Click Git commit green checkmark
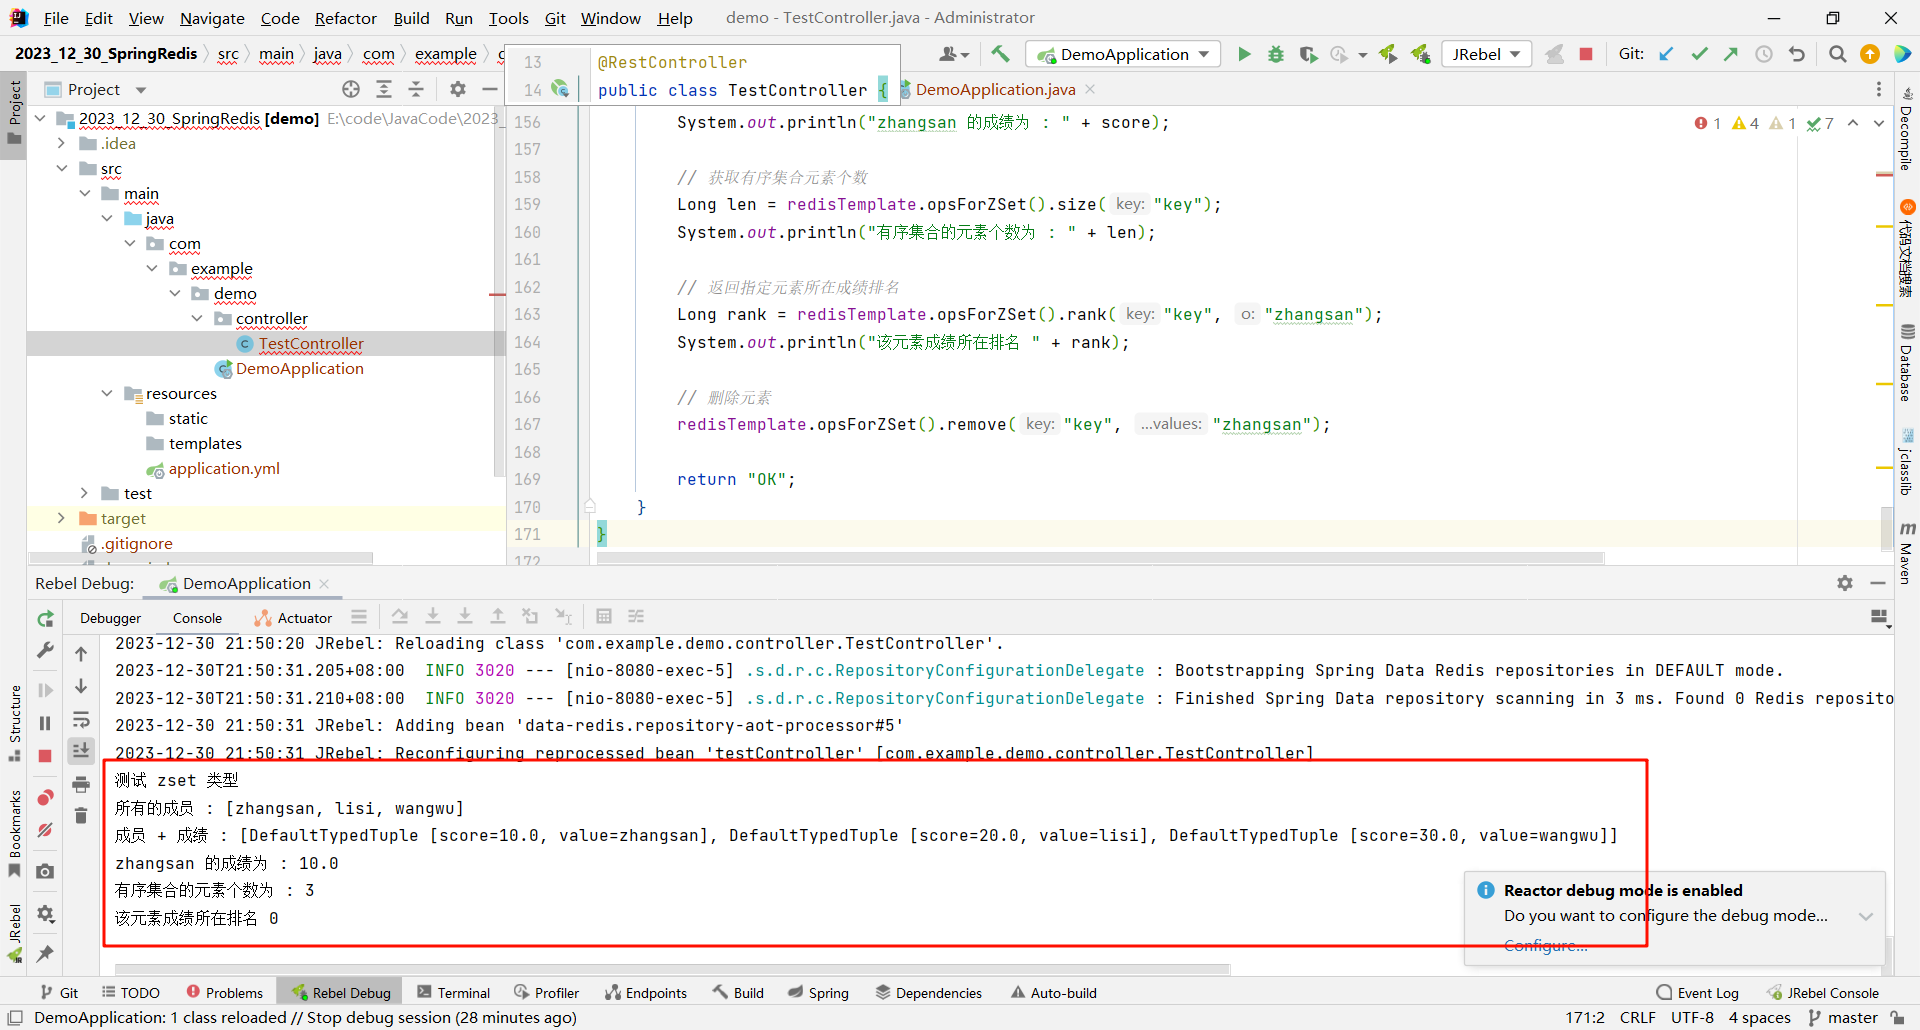Image resolution: width=1920 pixels, height=1030 pixels. click(x=1699, y=54)
